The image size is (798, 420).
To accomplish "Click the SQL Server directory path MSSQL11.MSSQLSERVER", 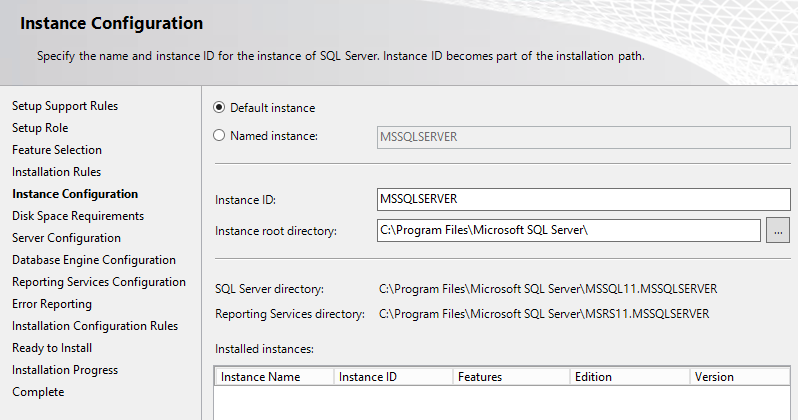I will [548, 289].
